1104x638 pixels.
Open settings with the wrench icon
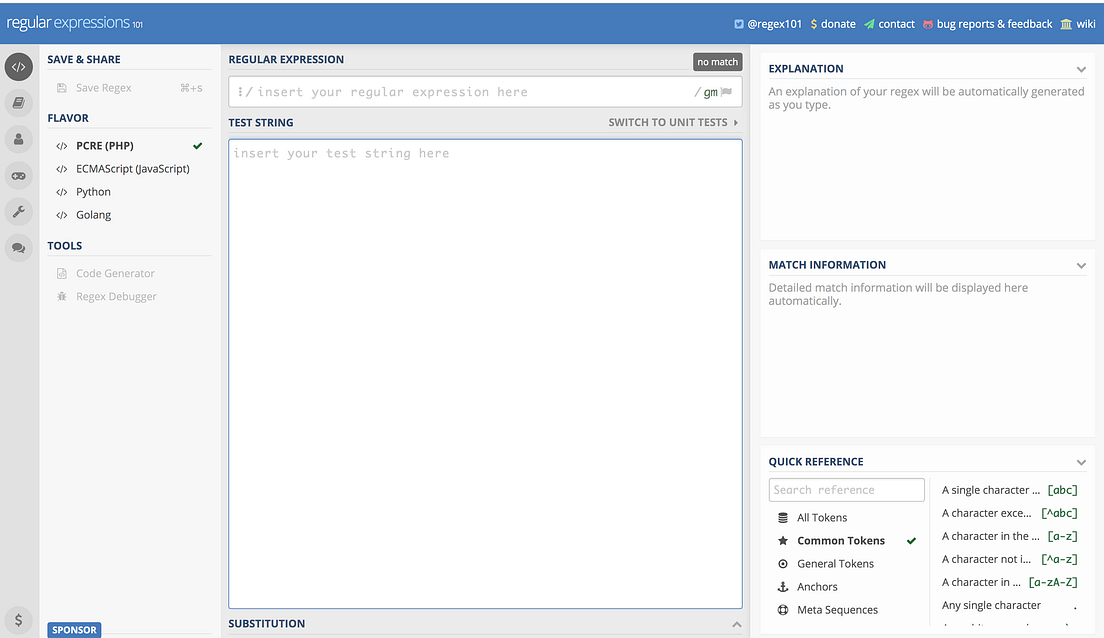coord(18,211)
